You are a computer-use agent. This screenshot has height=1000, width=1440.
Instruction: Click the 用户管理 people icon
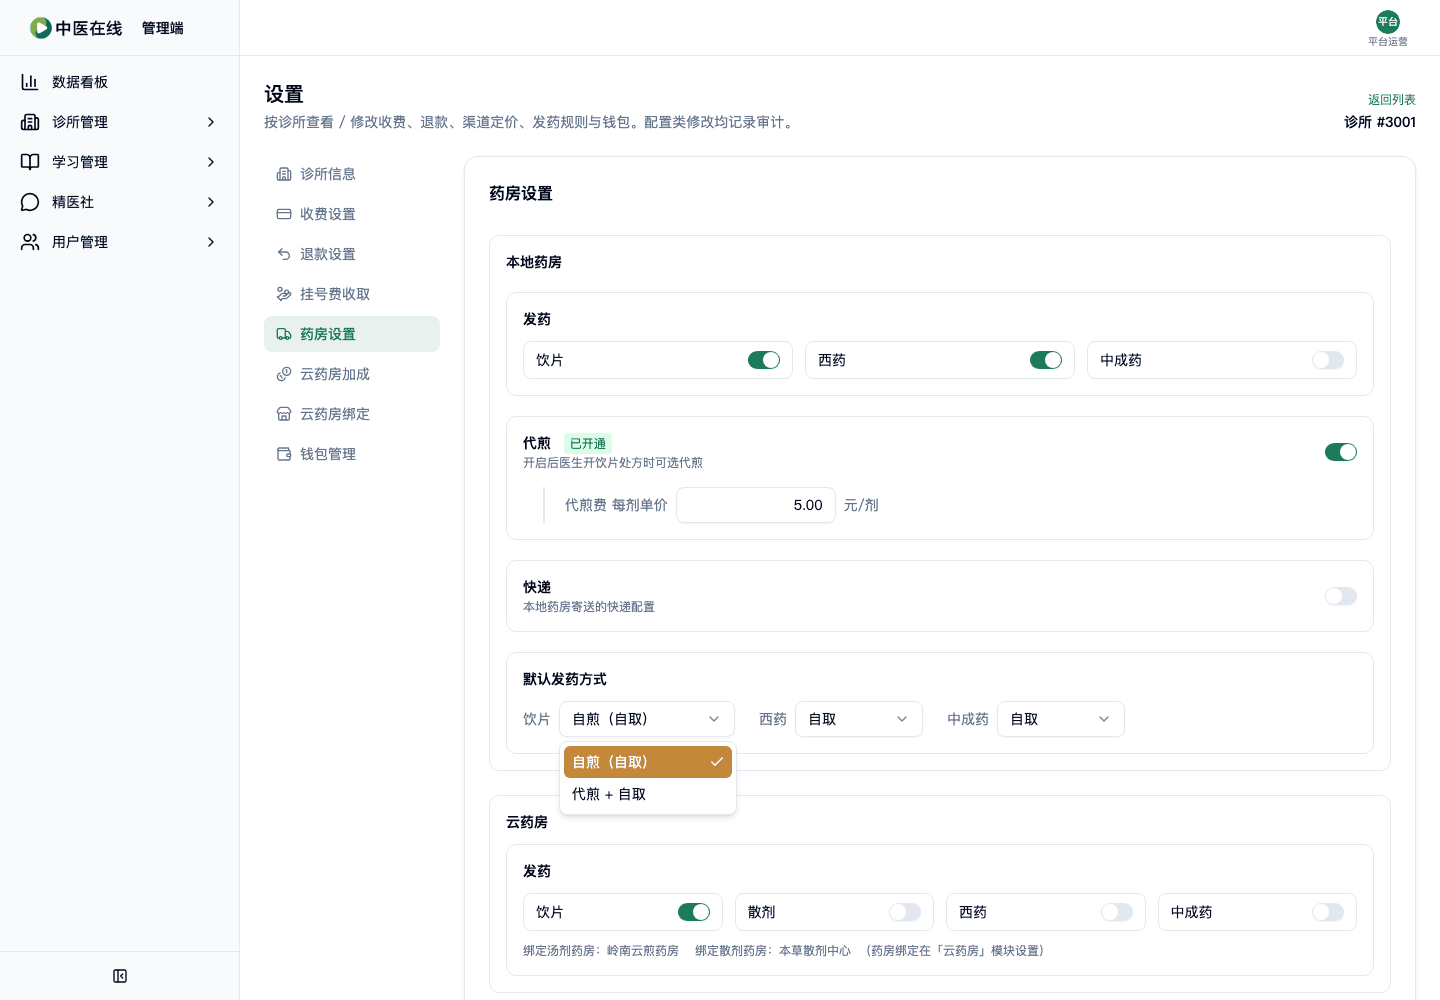coord(30,242)
